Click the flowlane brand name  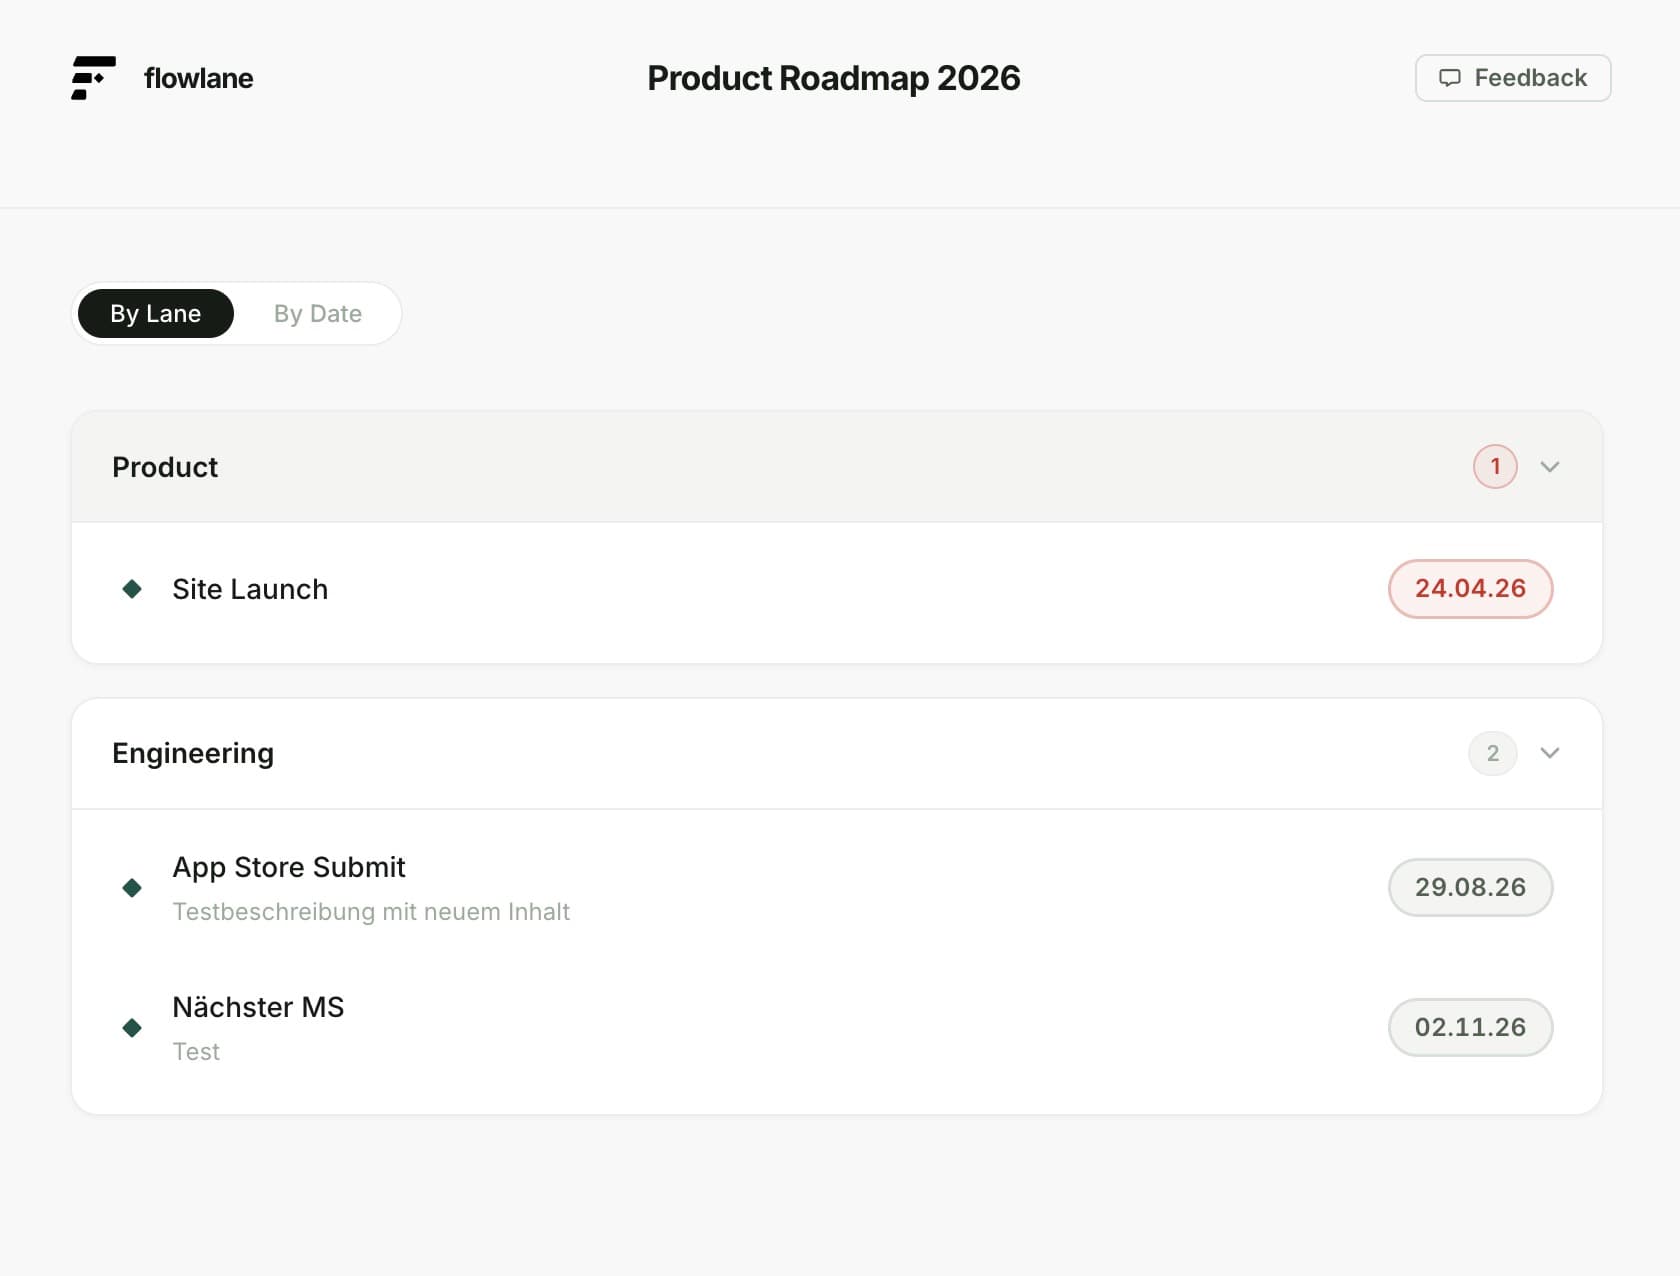click(x=198, y=78)
